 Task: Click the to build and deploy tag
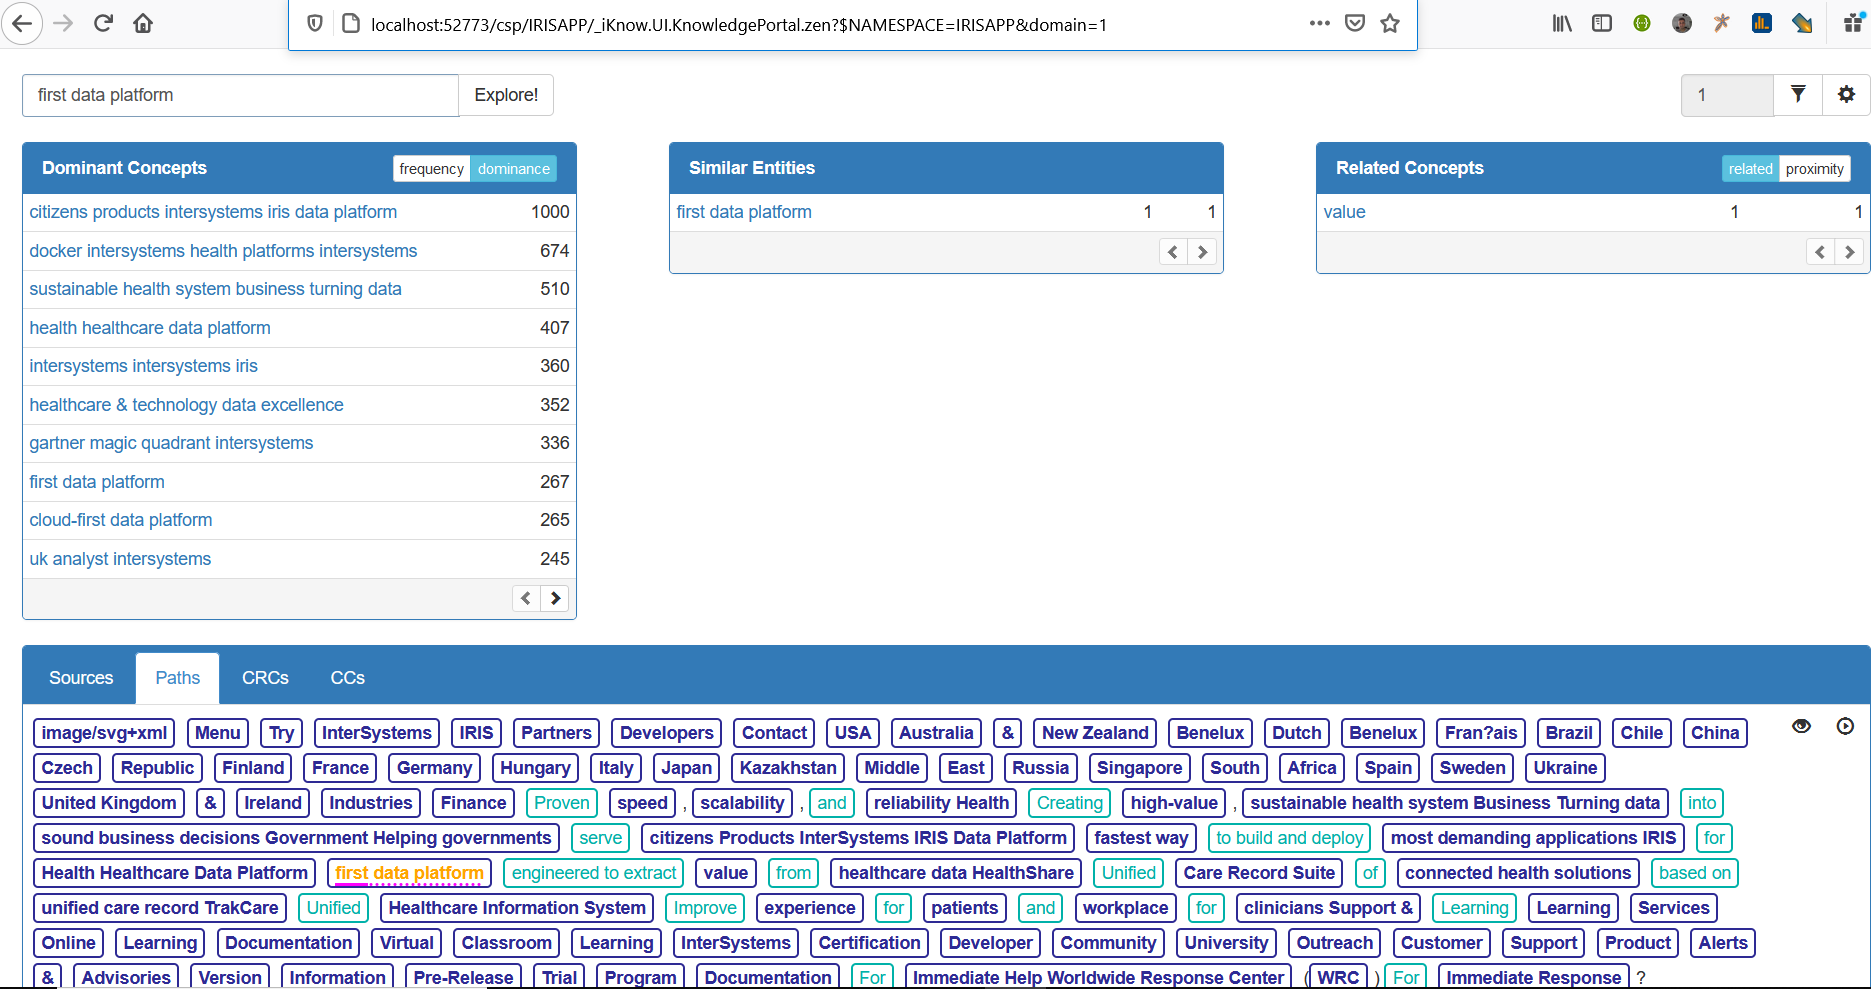click(x=1289, y=838)
